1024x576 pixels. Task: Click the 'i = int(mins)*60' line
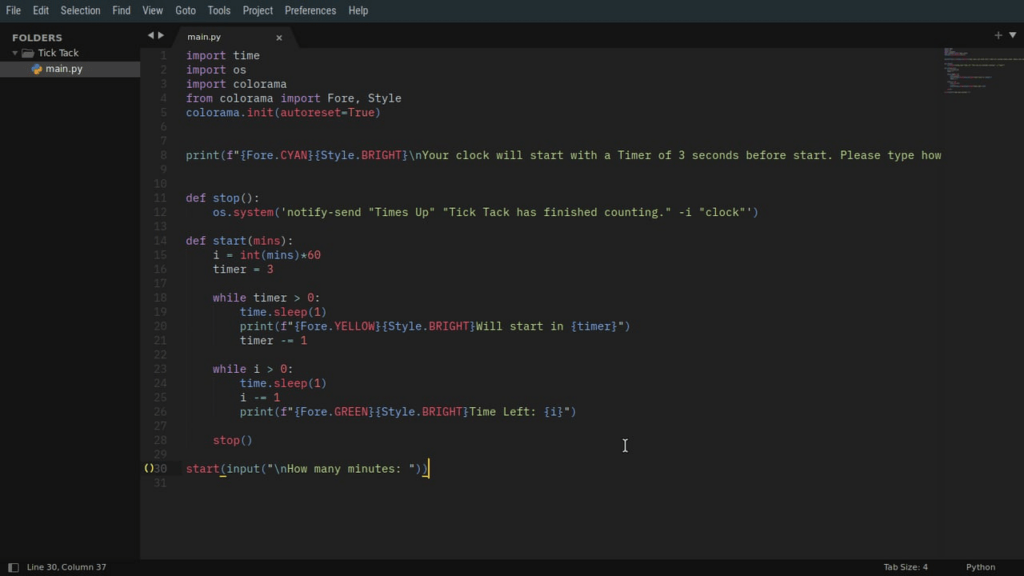click(x=266, y=255)
